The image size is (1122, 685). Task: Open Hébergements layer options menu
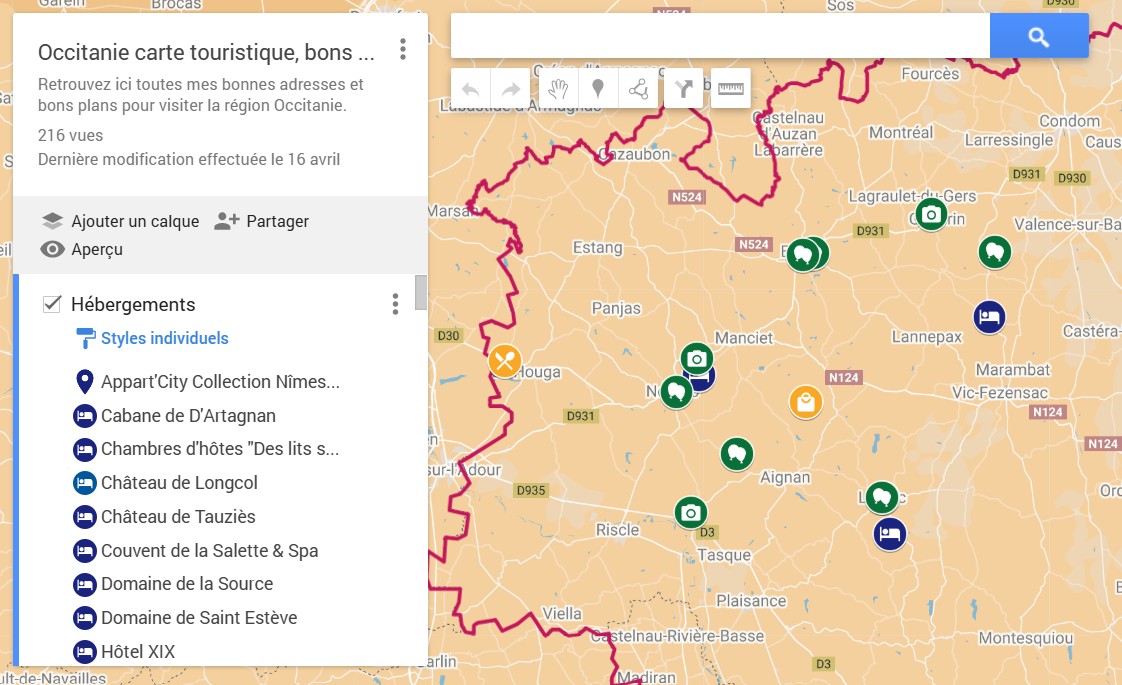[x=395, y=304]
